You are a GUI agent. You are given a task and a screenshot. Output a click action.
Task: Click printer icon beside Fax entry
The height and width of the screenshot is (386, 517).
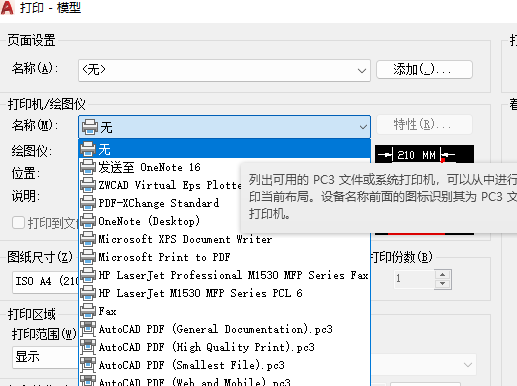[x=88, y=311]
